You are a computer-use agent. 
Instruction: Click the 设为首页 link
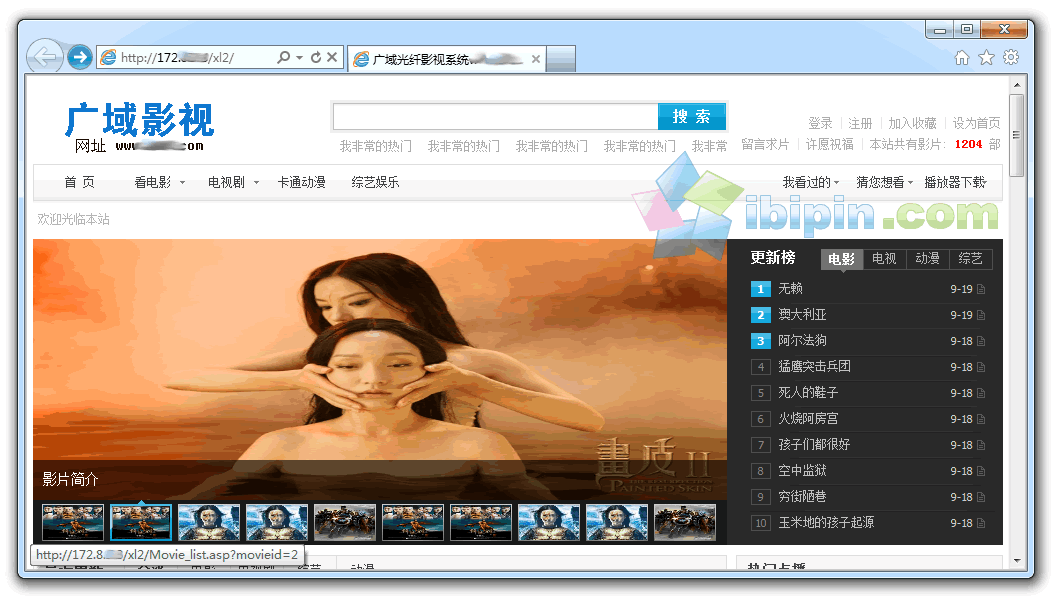[x=976, y=123]
